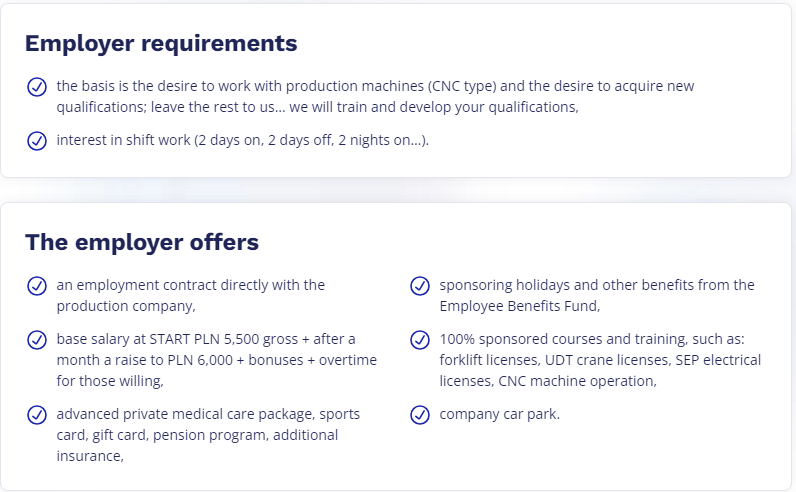Click the checkmark icon beside CNC machines requirement
The width and height of the screenshot is (796, 492).
coord(37,87)
